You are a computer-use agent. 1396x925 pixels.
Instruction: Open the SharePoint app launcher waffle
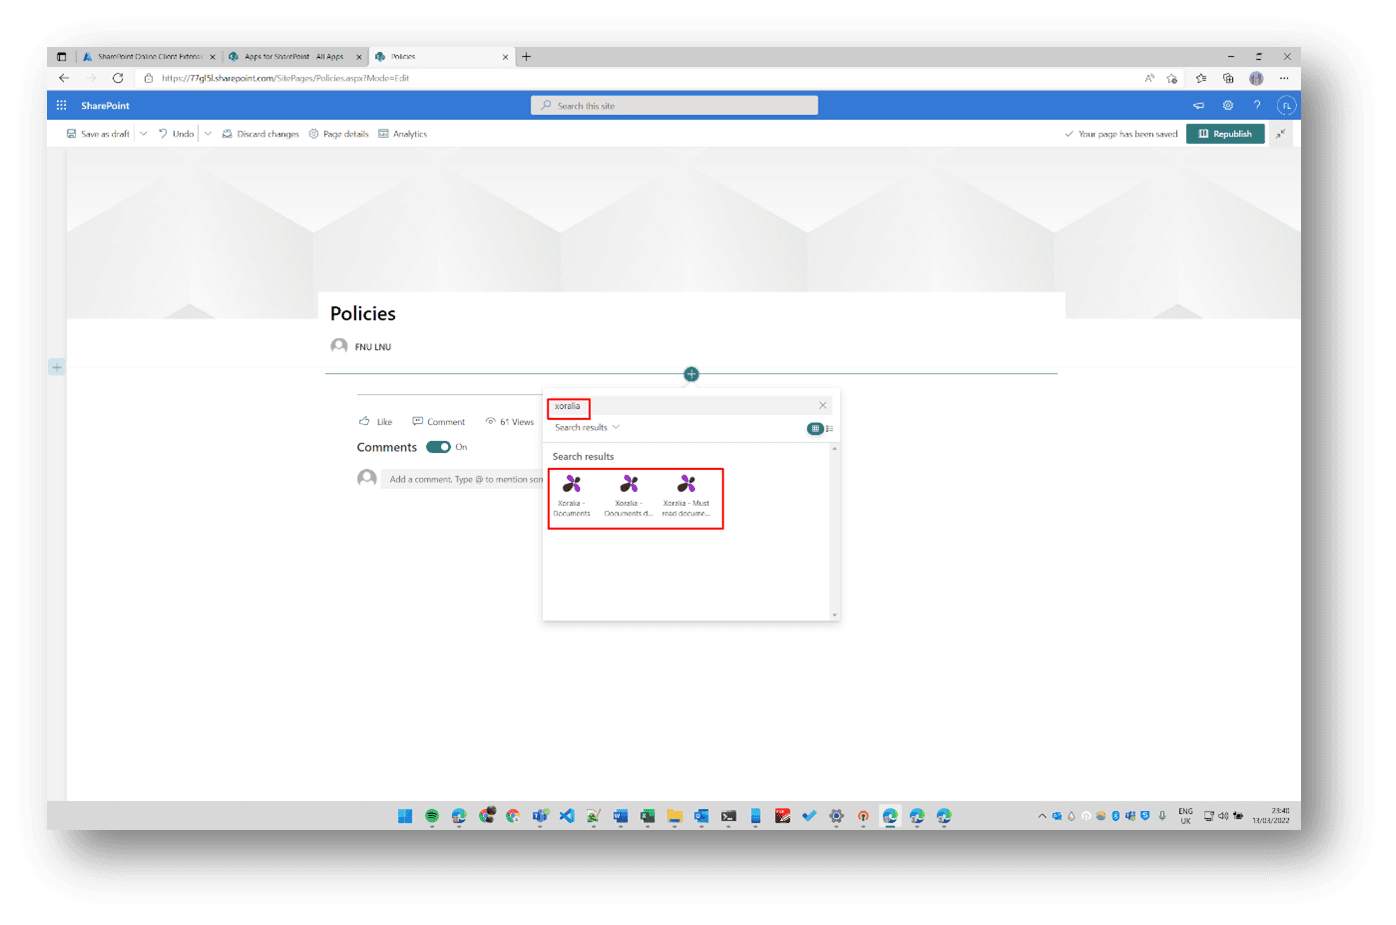61,105
